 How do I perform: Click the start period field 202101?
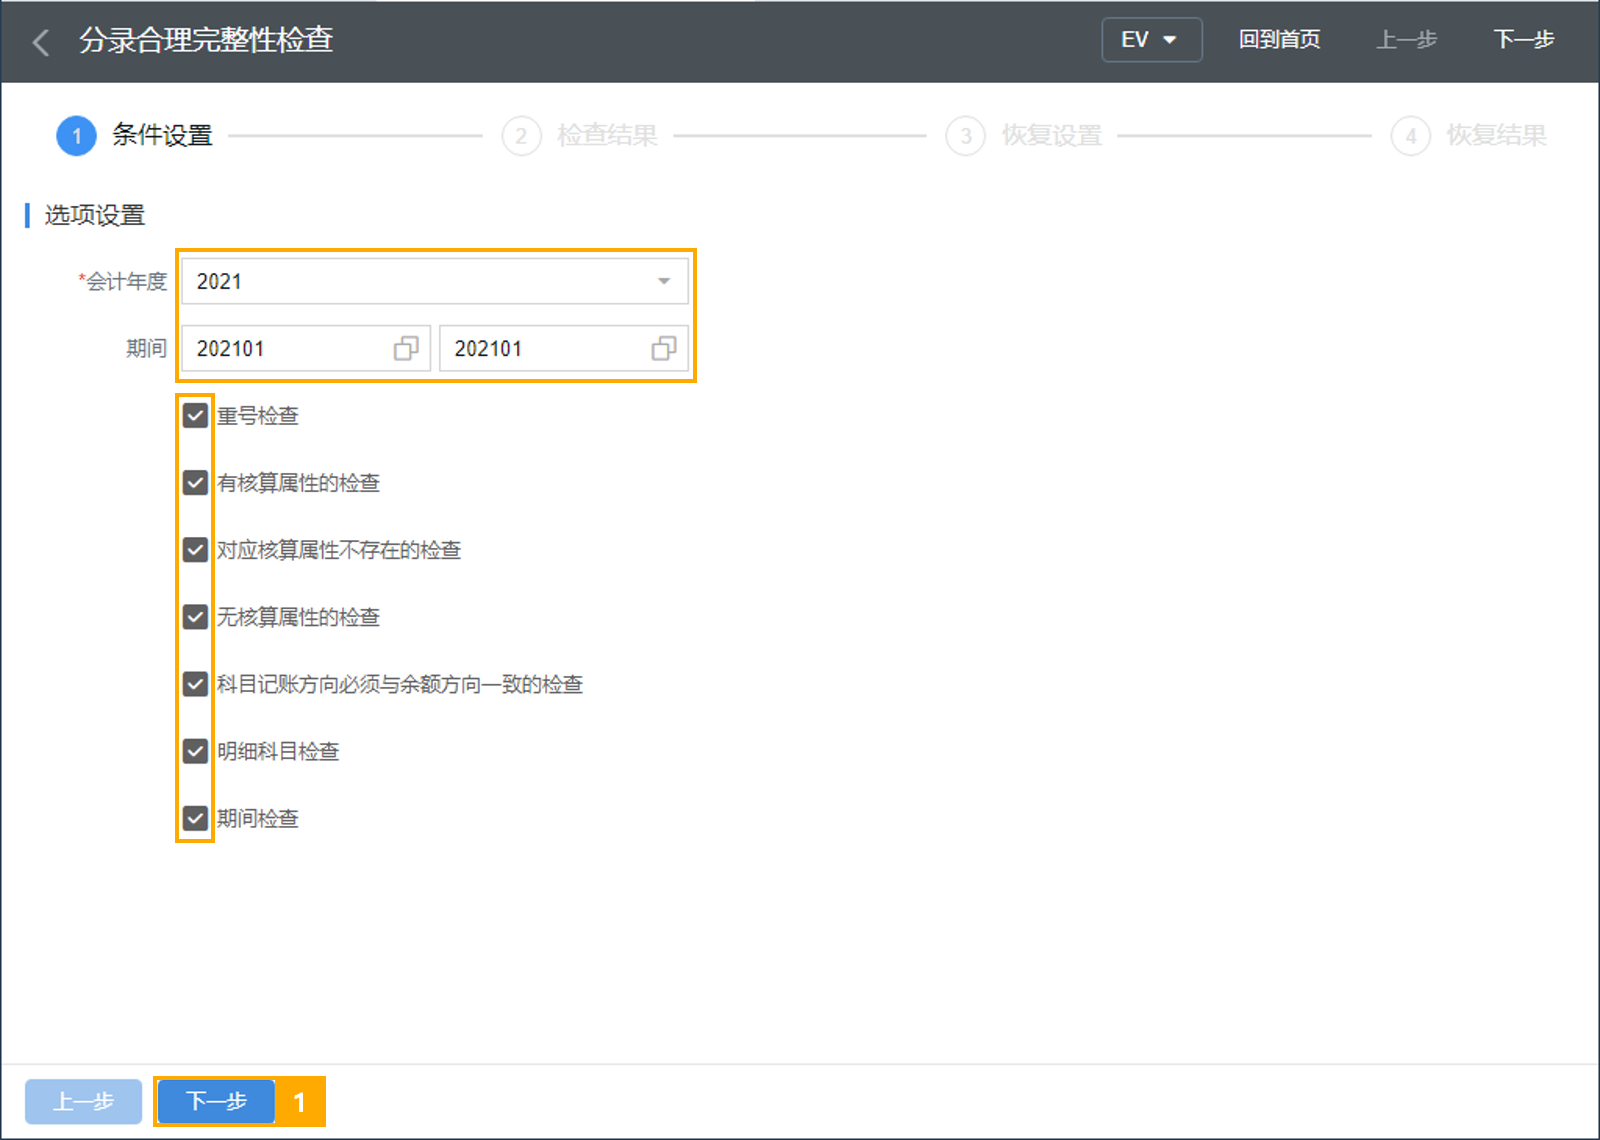tap(305, 348)
